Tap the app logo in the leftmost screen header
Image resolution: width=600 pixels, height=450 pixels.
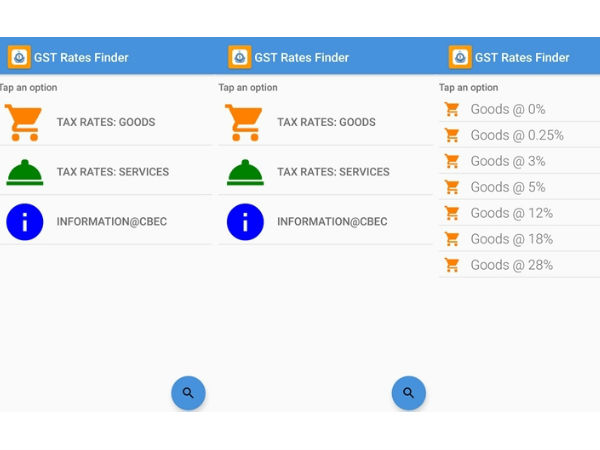pos(19,57)
